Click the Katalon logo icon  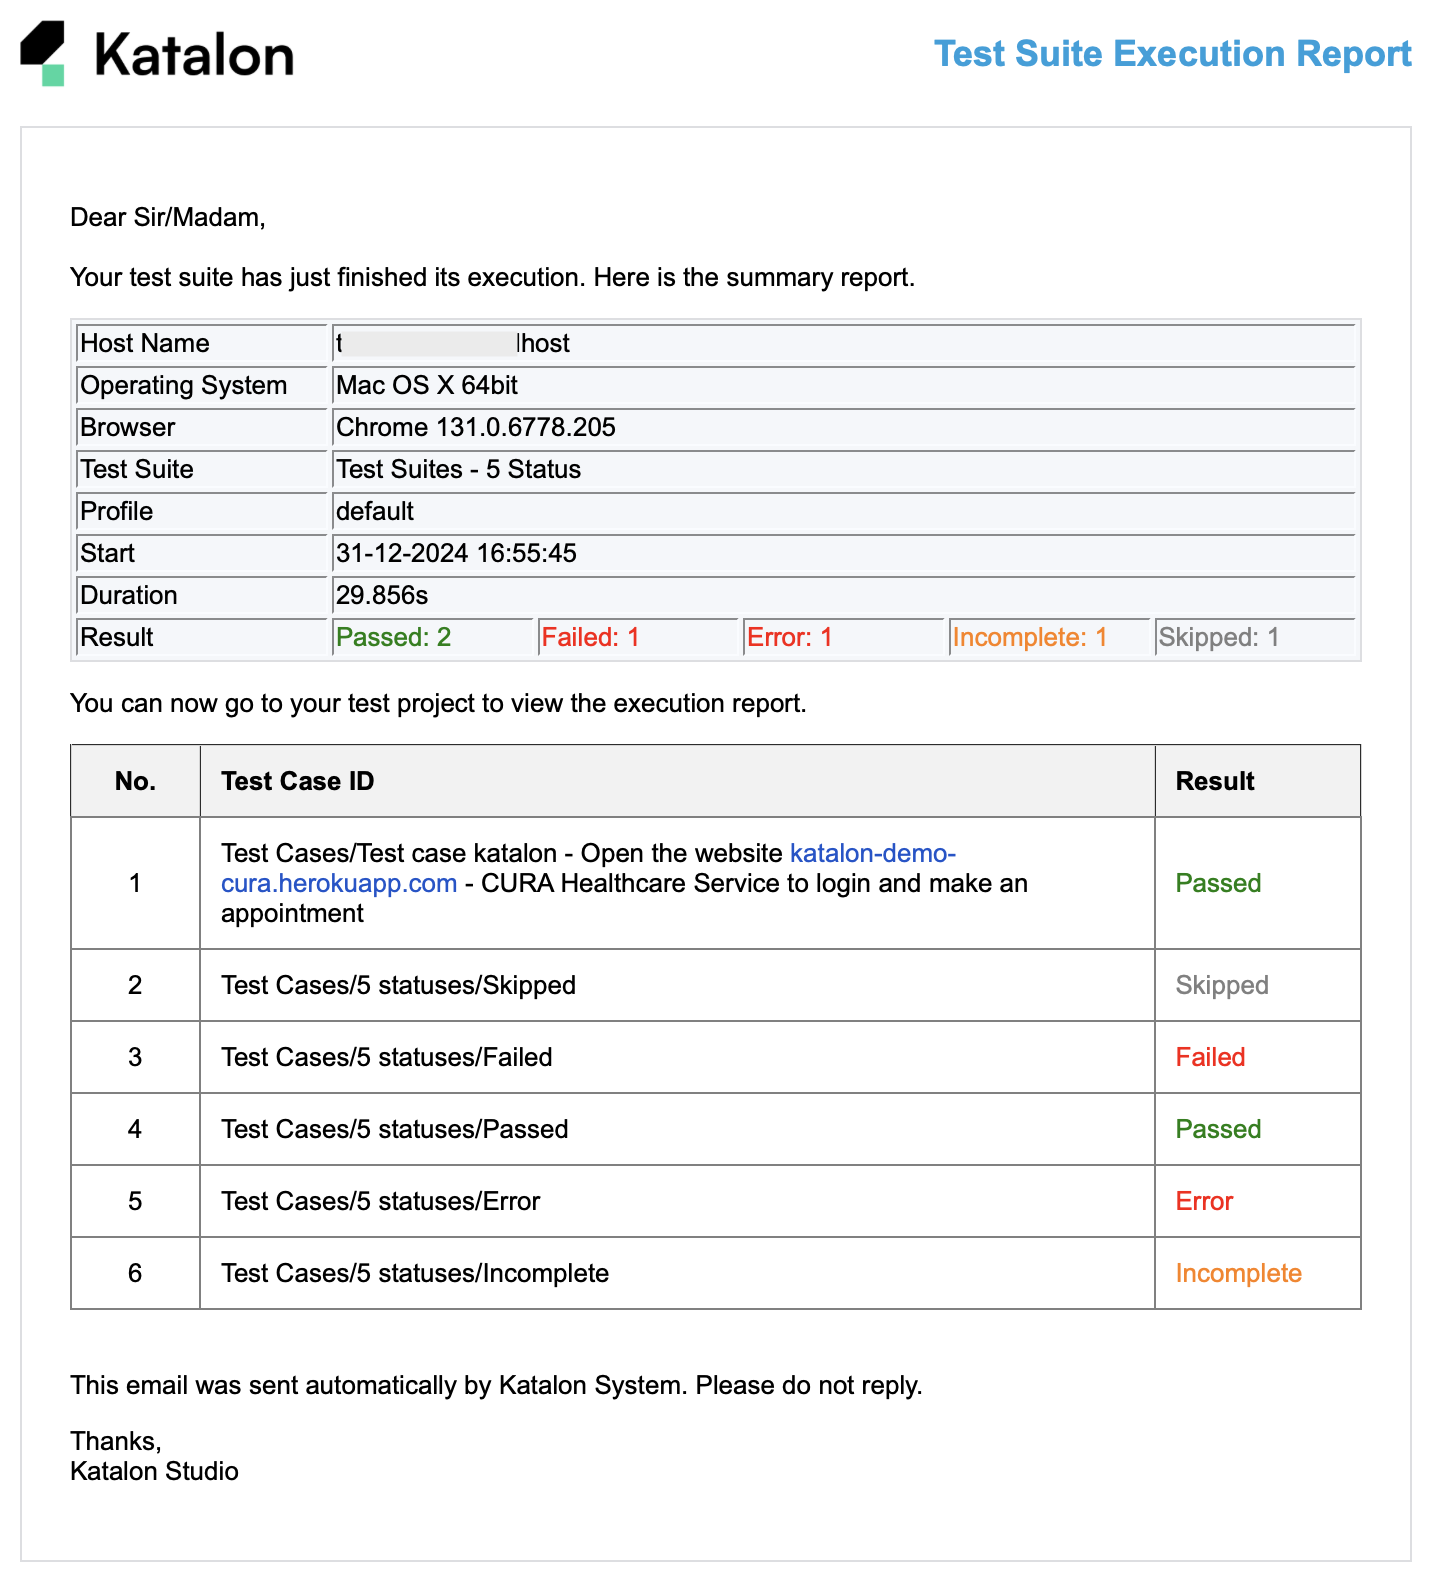click(x=42, y=53)
